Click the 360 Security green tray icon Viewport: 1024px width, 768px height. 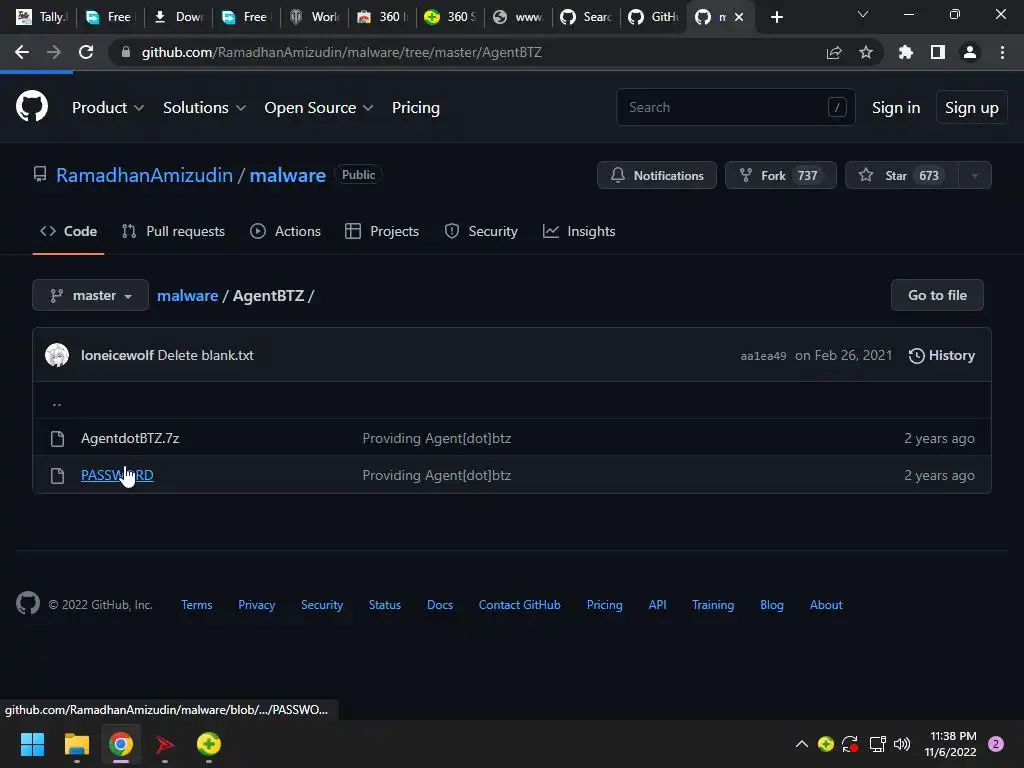click(825, 744)
